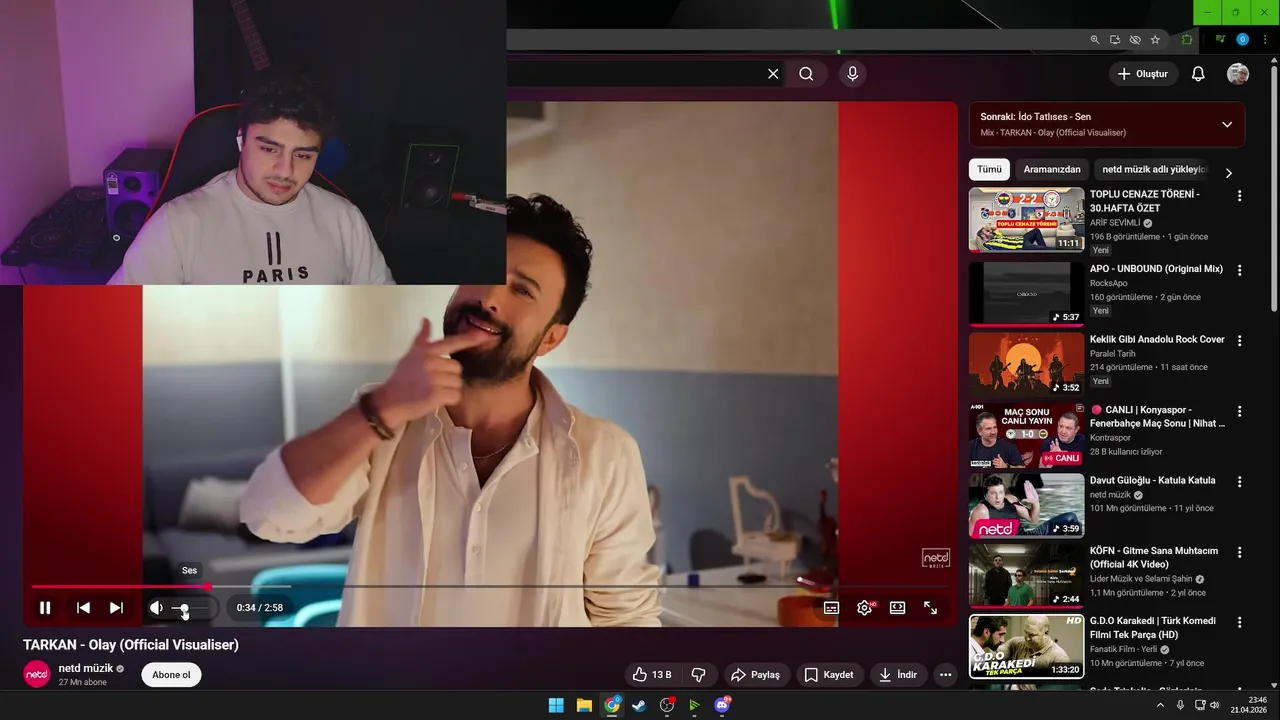The width and height of the screenshot is (1280, 720).
Task: Open the Konyaspor - Fenerbahçe live stream title
Action: [1158, 416]
